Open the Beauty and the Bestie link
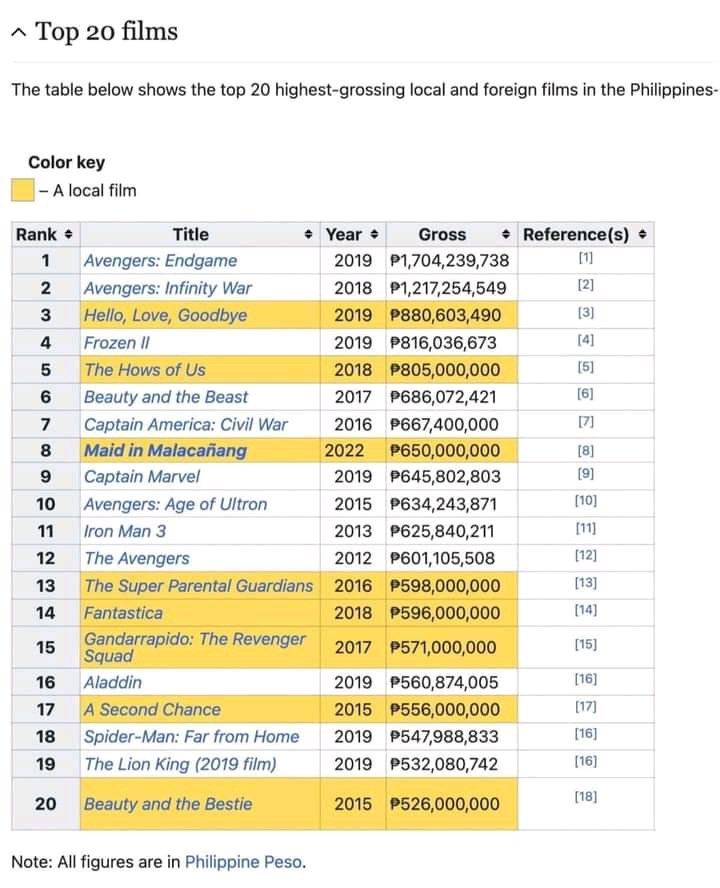Screen dimensions: 720x888 point(168,804)
